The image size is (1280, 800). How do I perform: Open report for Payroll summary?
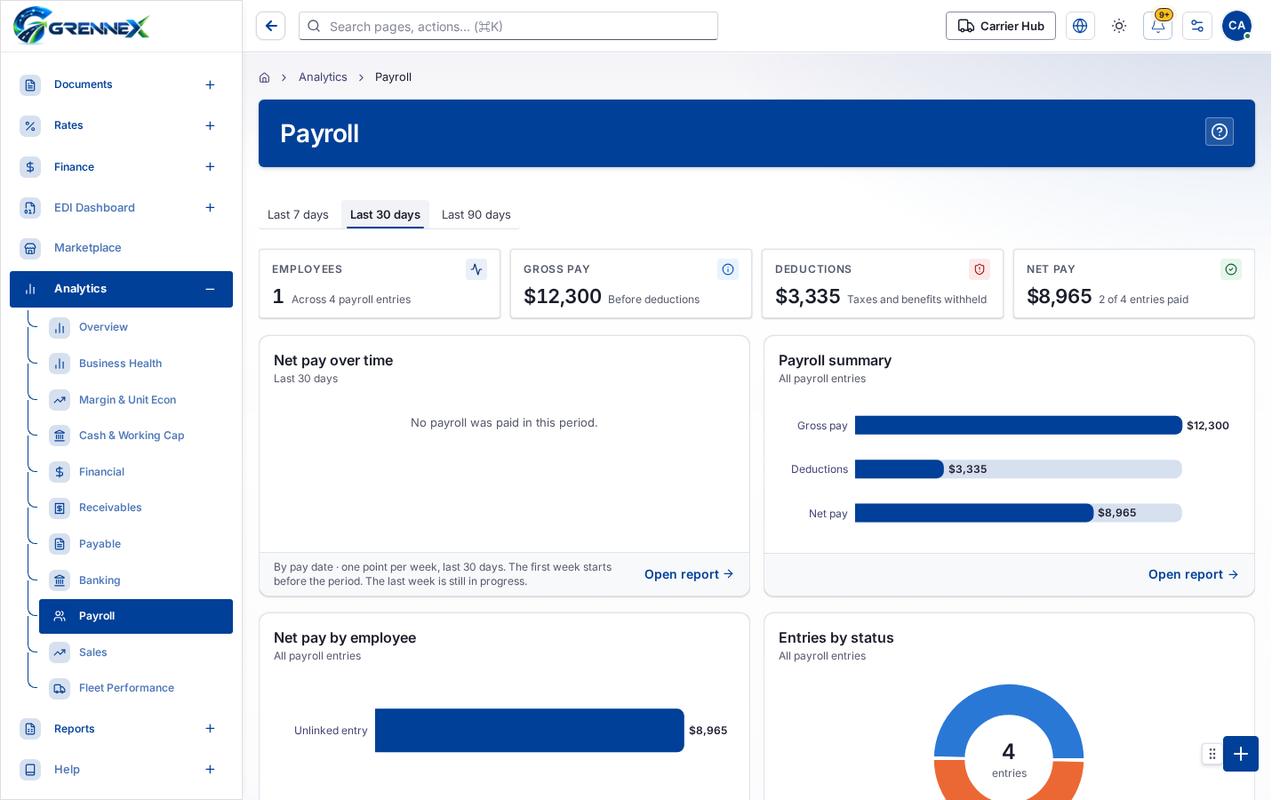click(x=1193, y=574)
